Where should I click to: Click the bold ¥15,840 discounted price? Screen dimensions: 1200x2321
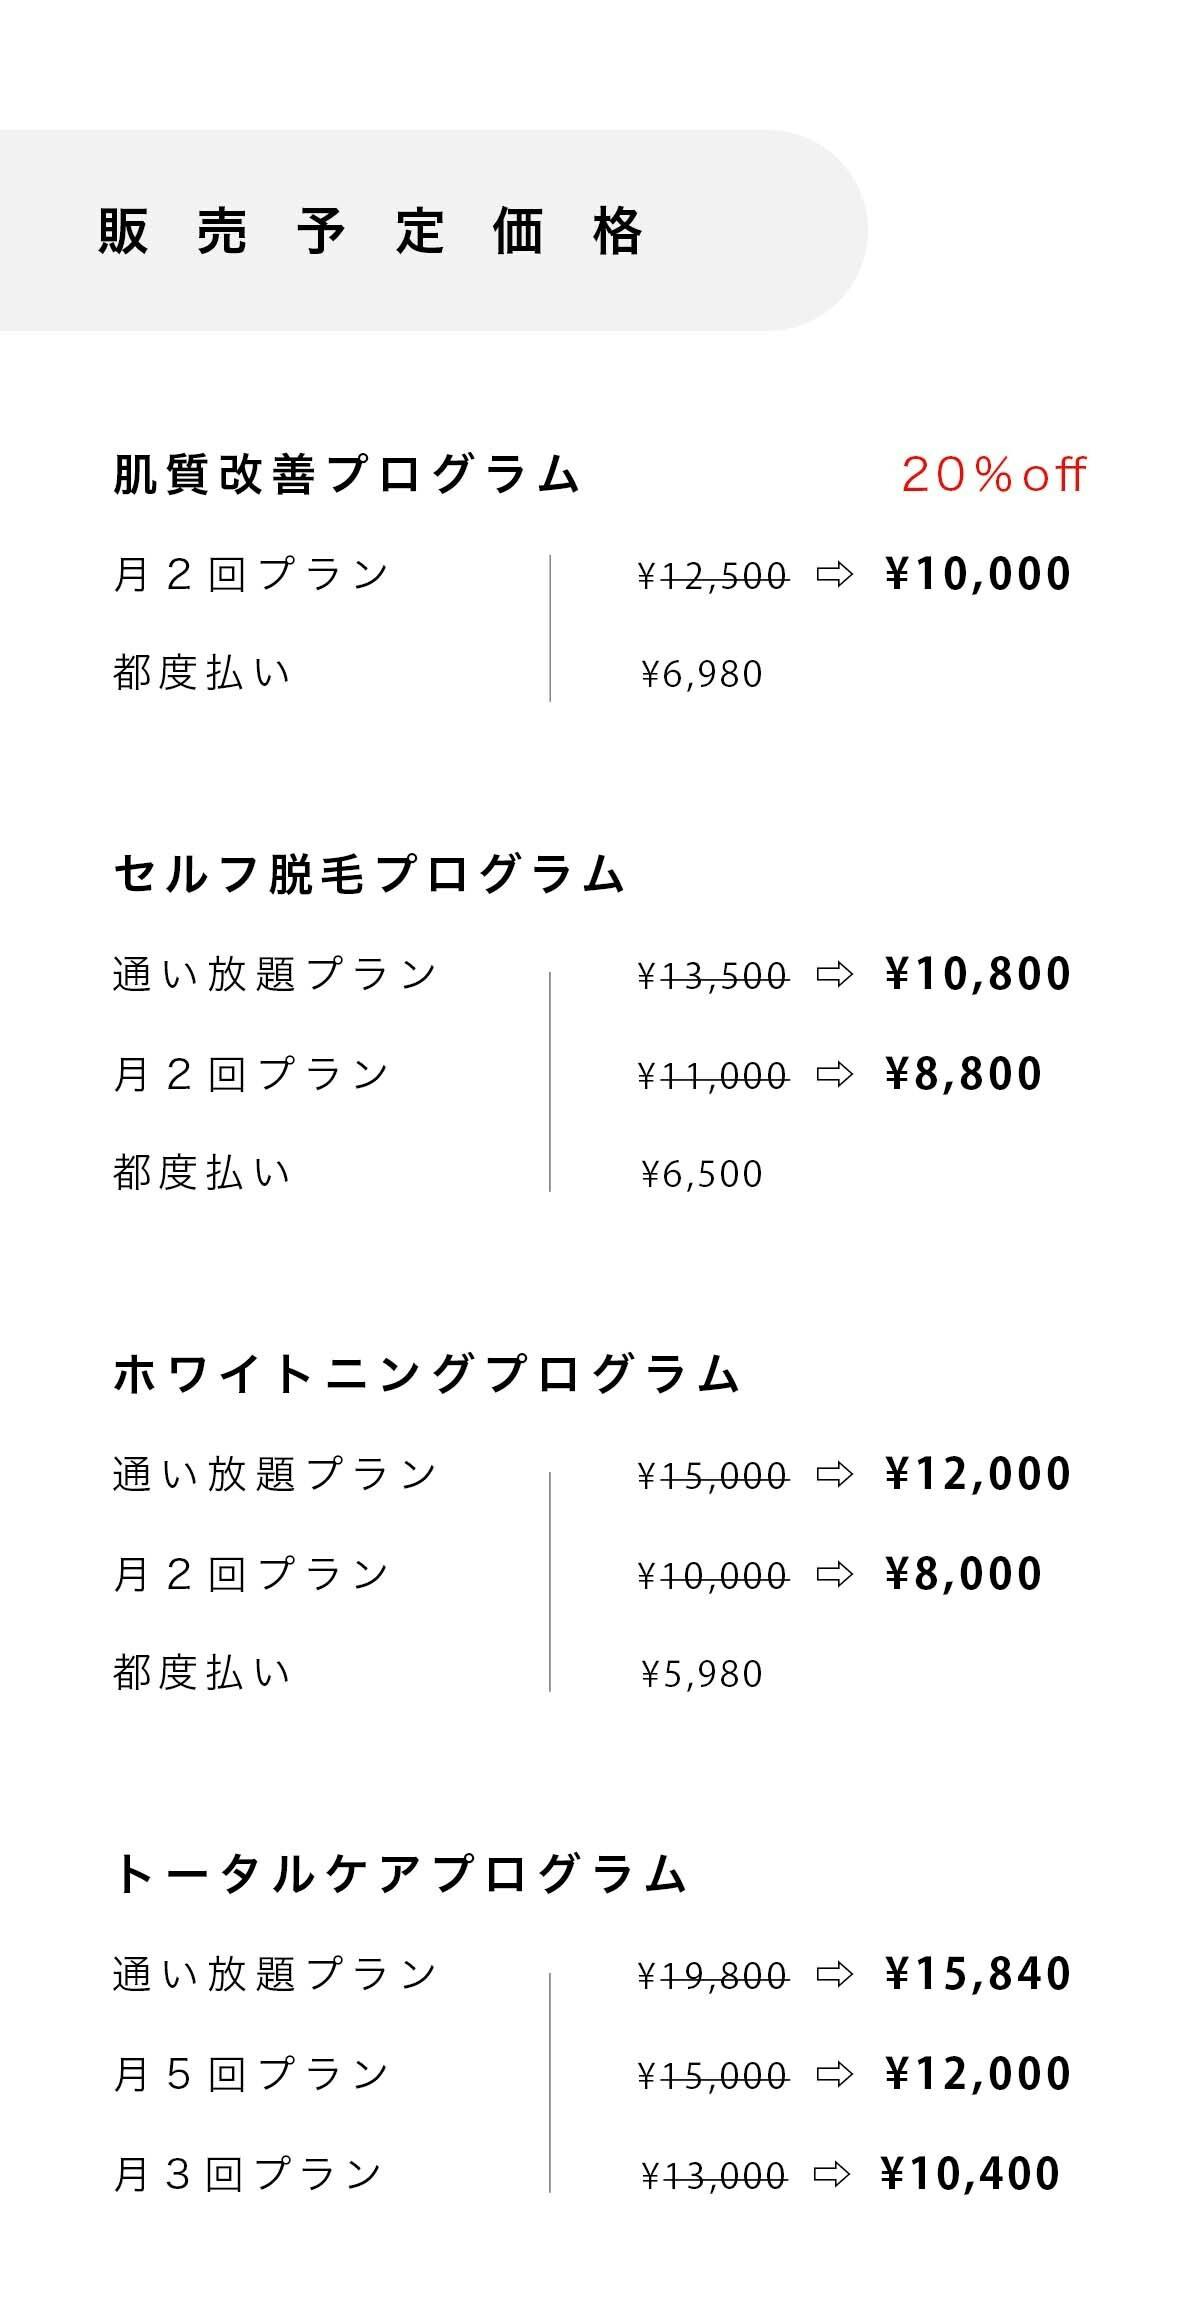click(978, 1974)
